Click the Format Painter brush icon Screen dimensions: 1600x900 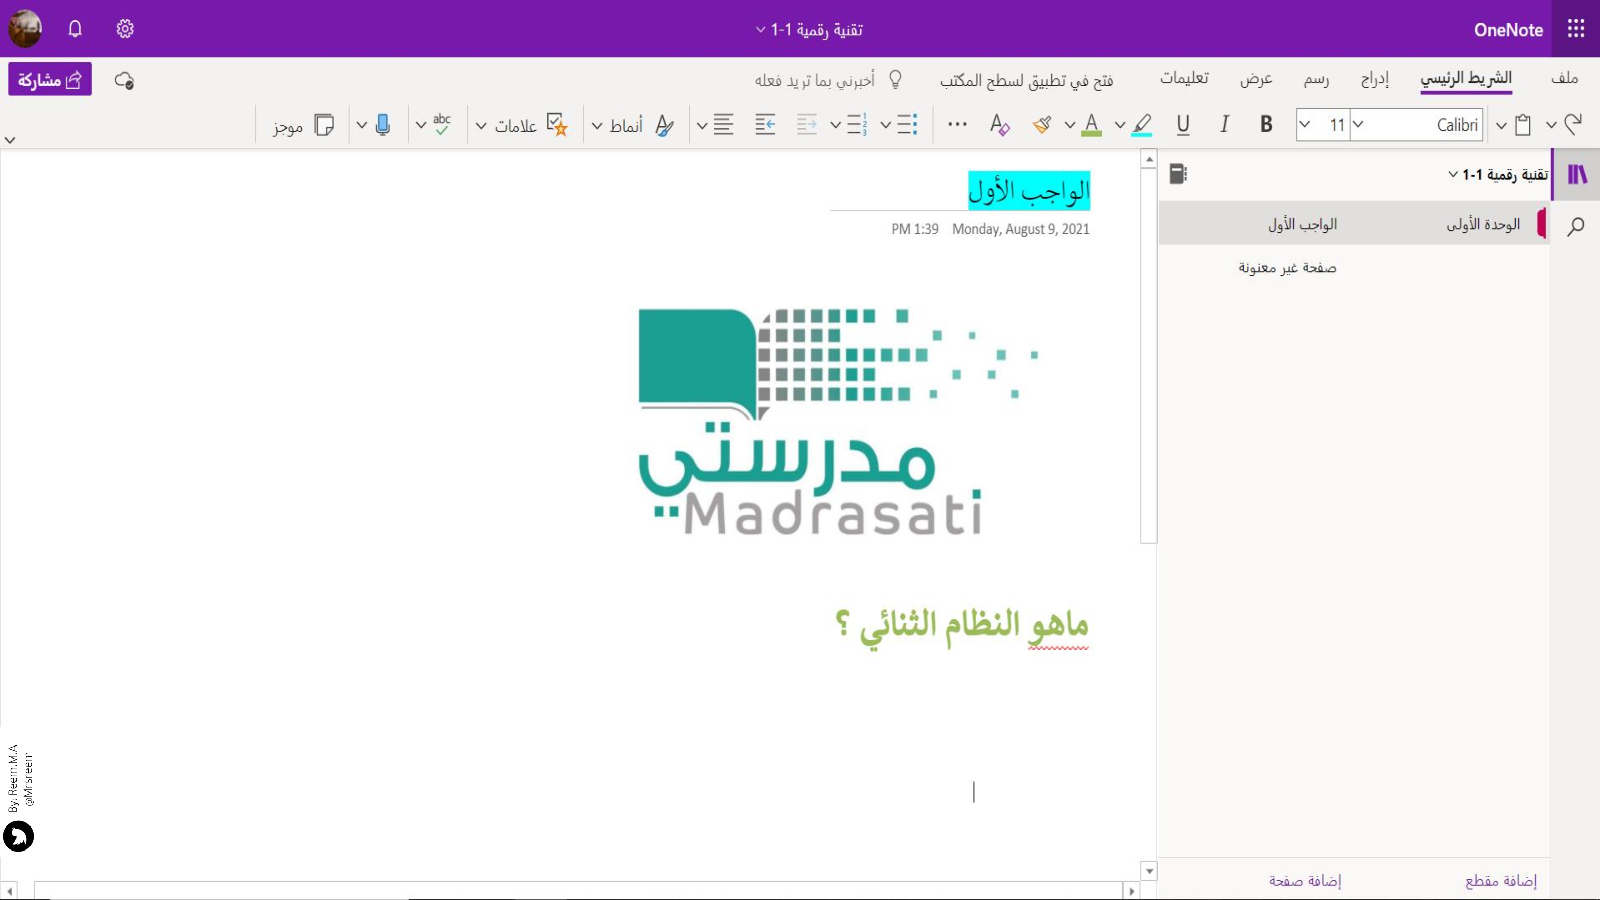coord(1042,124)
